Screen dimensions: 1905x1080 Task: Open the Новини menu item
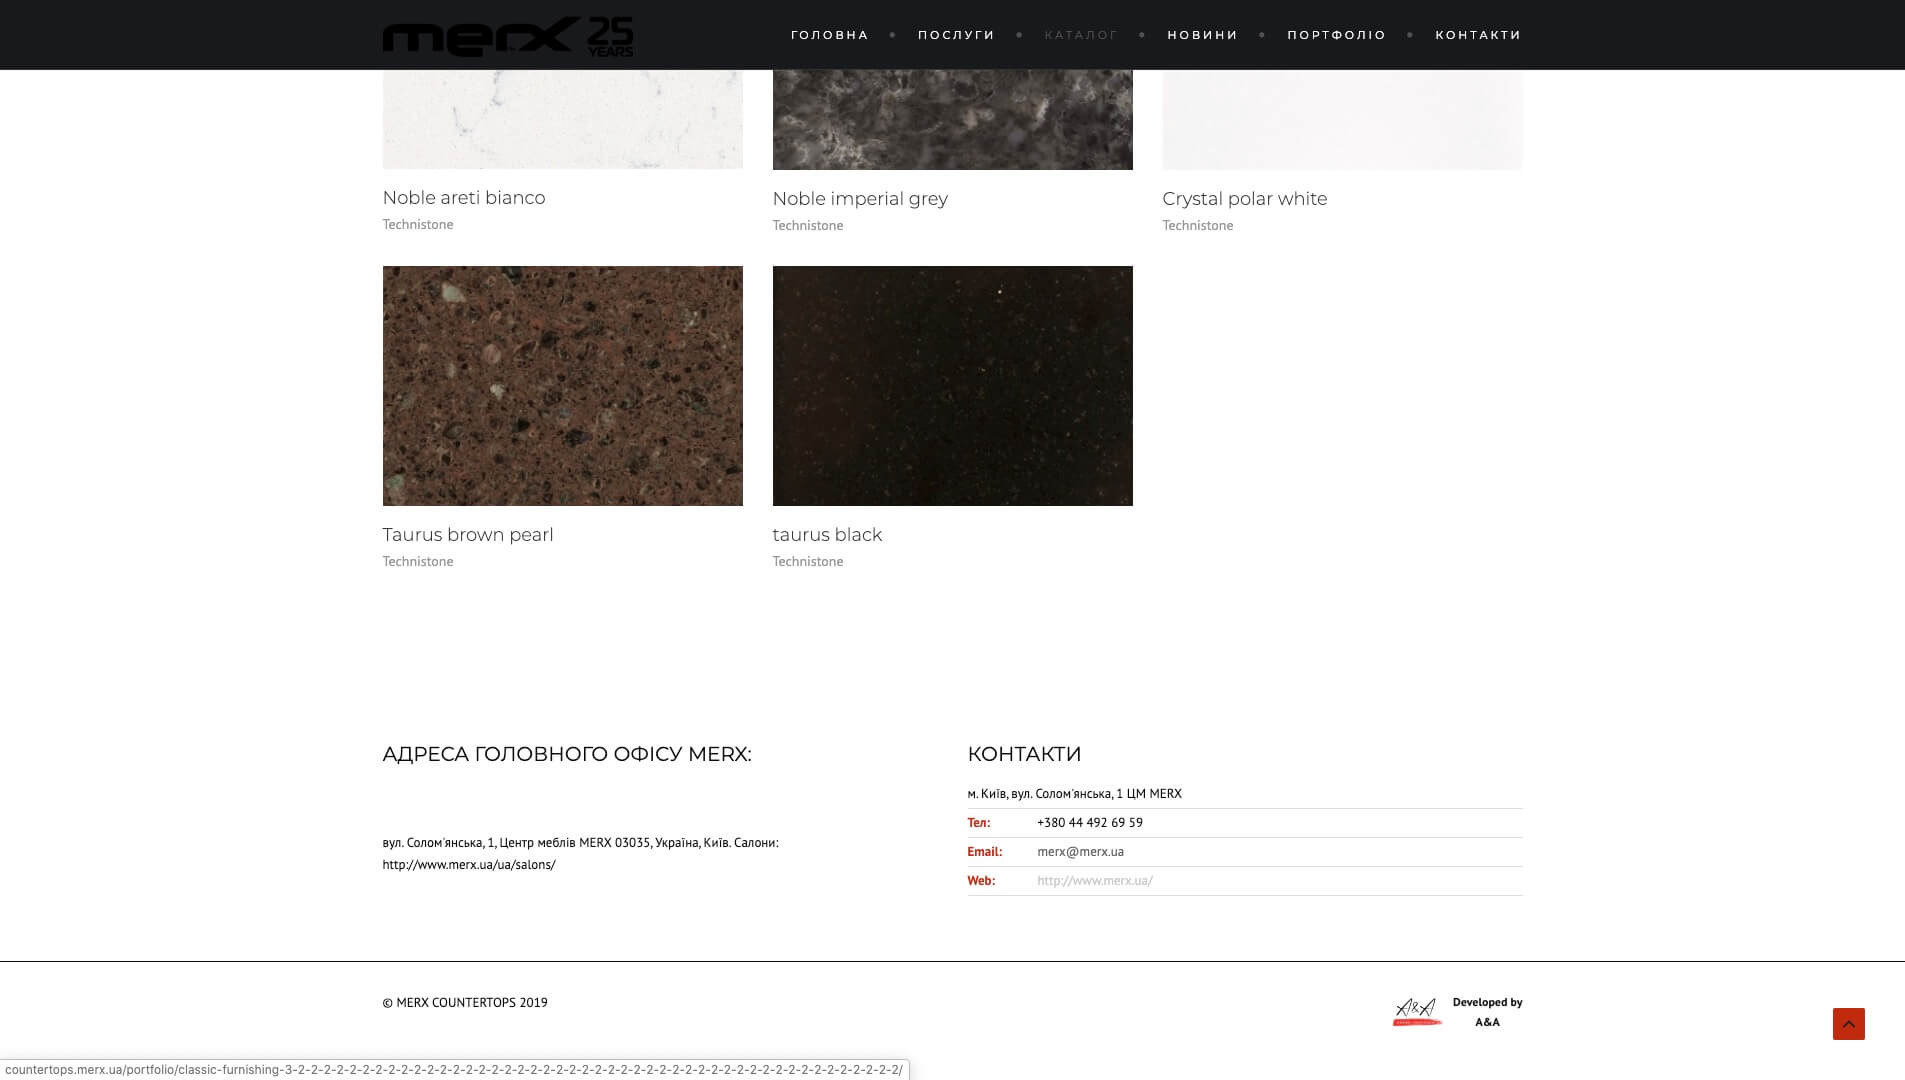[x=1202, y=35]
